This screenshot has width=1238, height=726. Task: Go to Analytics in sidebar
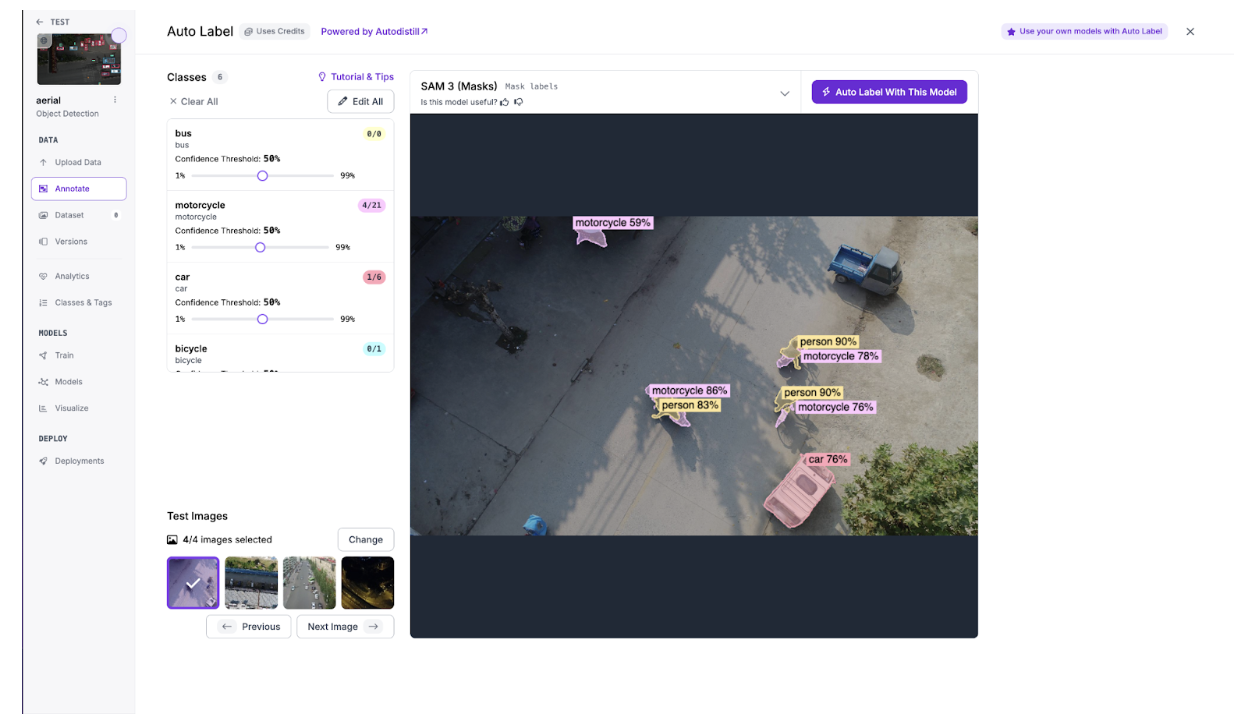click(x=71, y=276)
